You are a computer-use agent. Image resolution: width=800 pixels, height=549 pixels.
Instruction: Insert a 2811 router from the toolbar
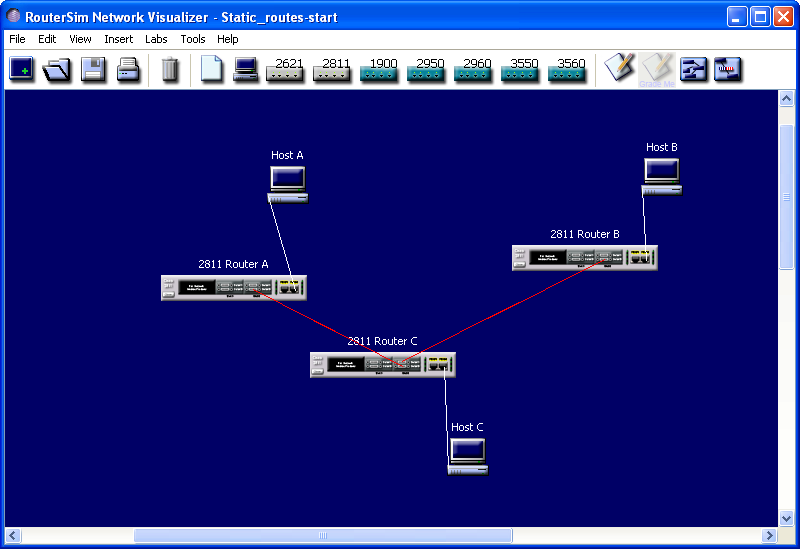point(332,69)
